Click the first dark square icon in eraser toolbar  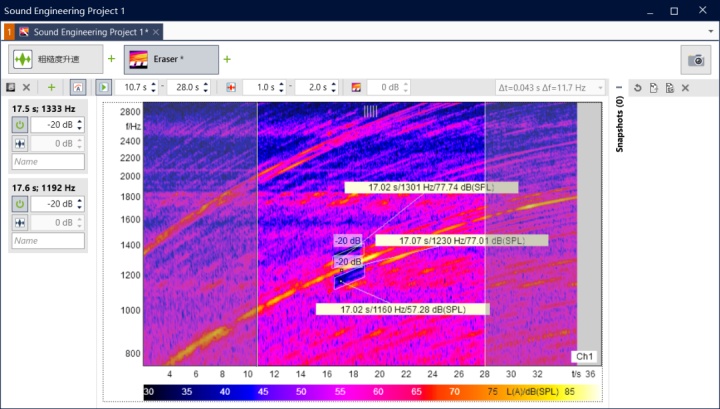pos(11,87)
